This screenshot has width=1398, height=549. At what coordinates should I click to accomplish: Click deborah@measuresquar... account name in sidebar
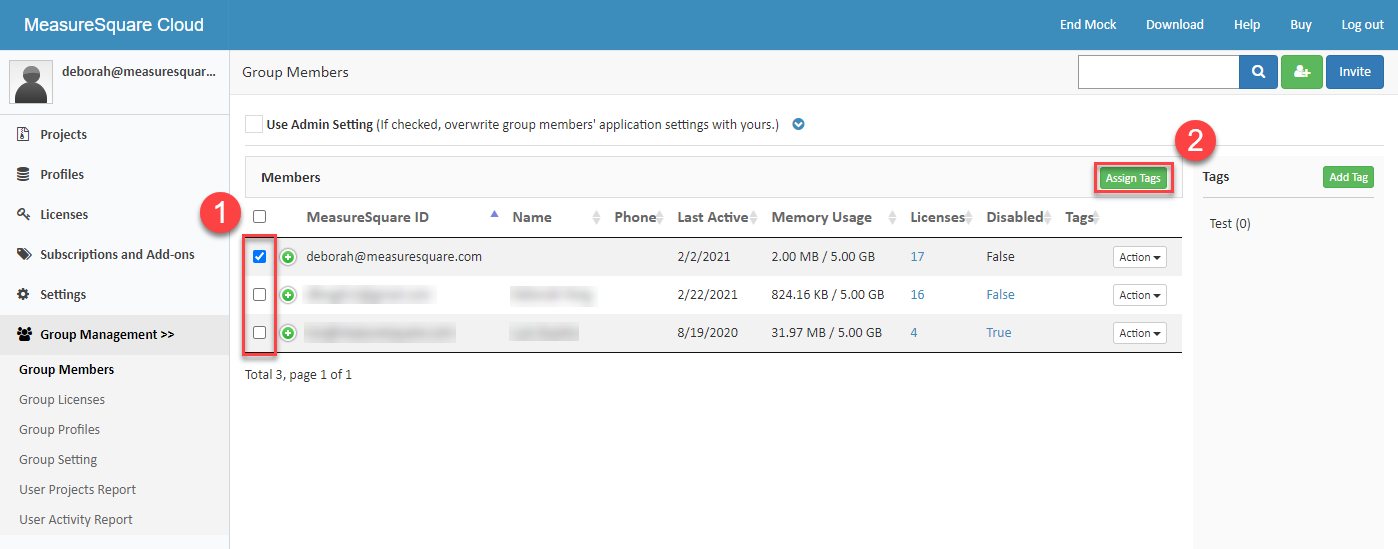click(138, 72)
